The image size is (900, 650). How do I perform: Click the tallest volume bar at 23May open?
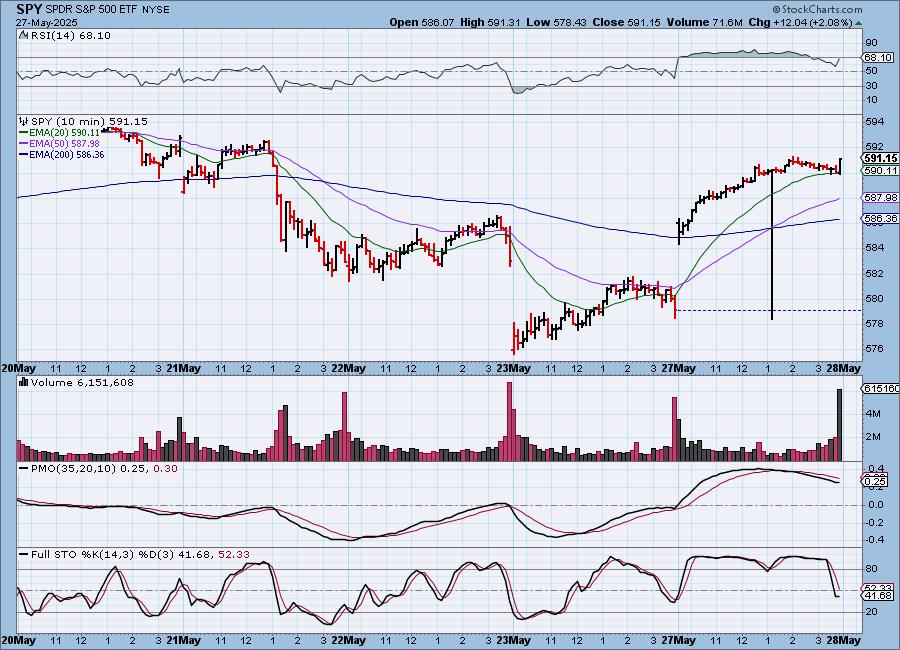click(x=509, y=421)
